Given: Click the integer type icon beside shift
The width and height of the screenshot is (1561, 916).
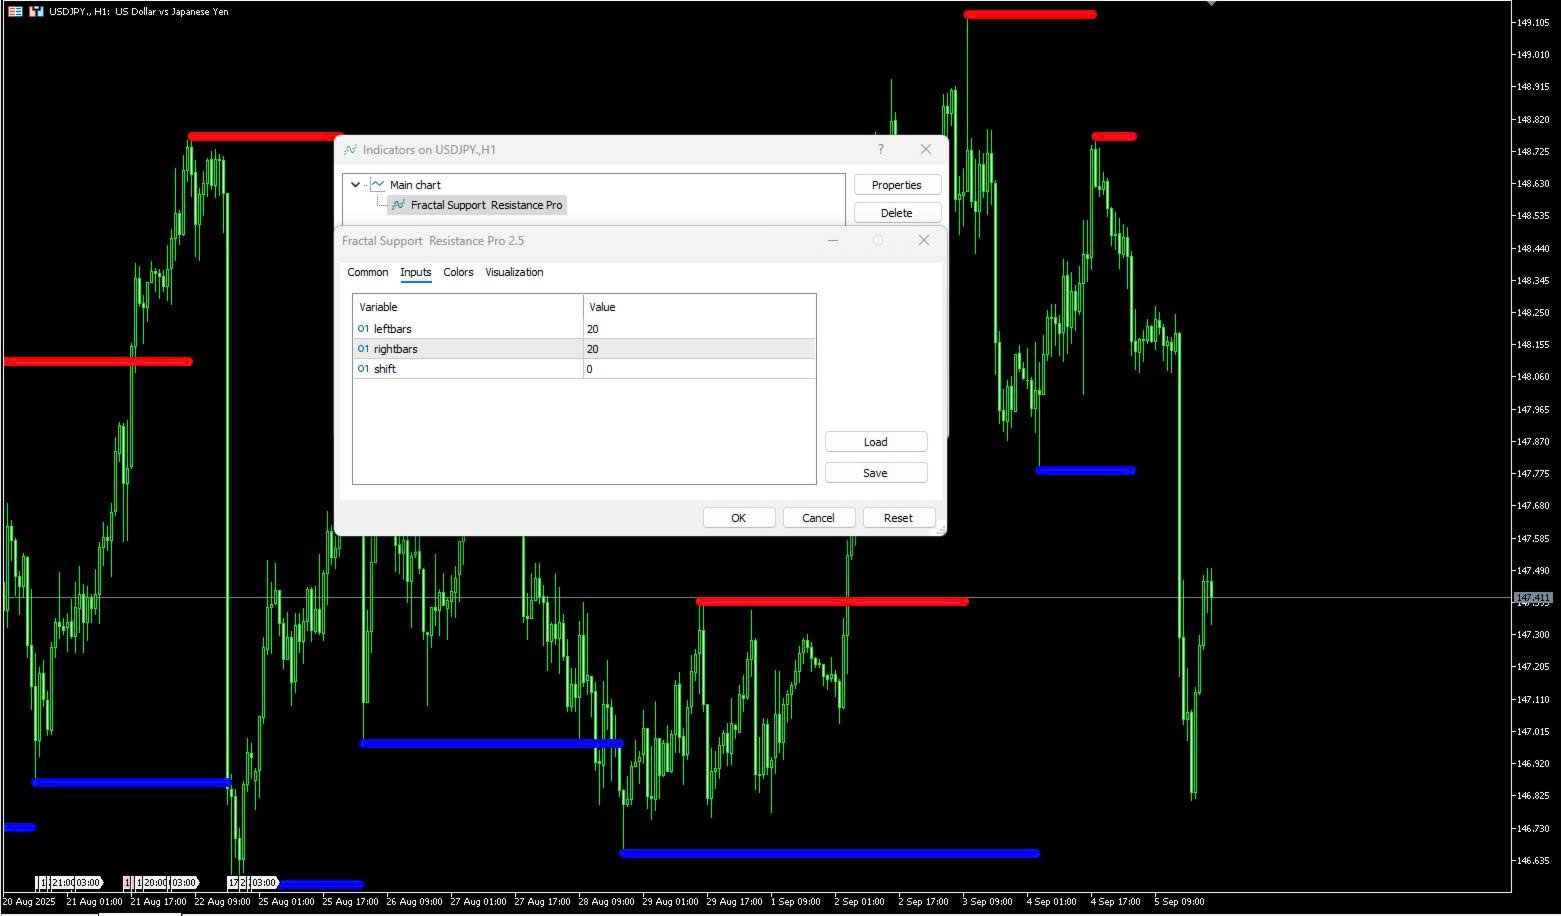Looking at the screenshot, I should click(x=363, y=369).
